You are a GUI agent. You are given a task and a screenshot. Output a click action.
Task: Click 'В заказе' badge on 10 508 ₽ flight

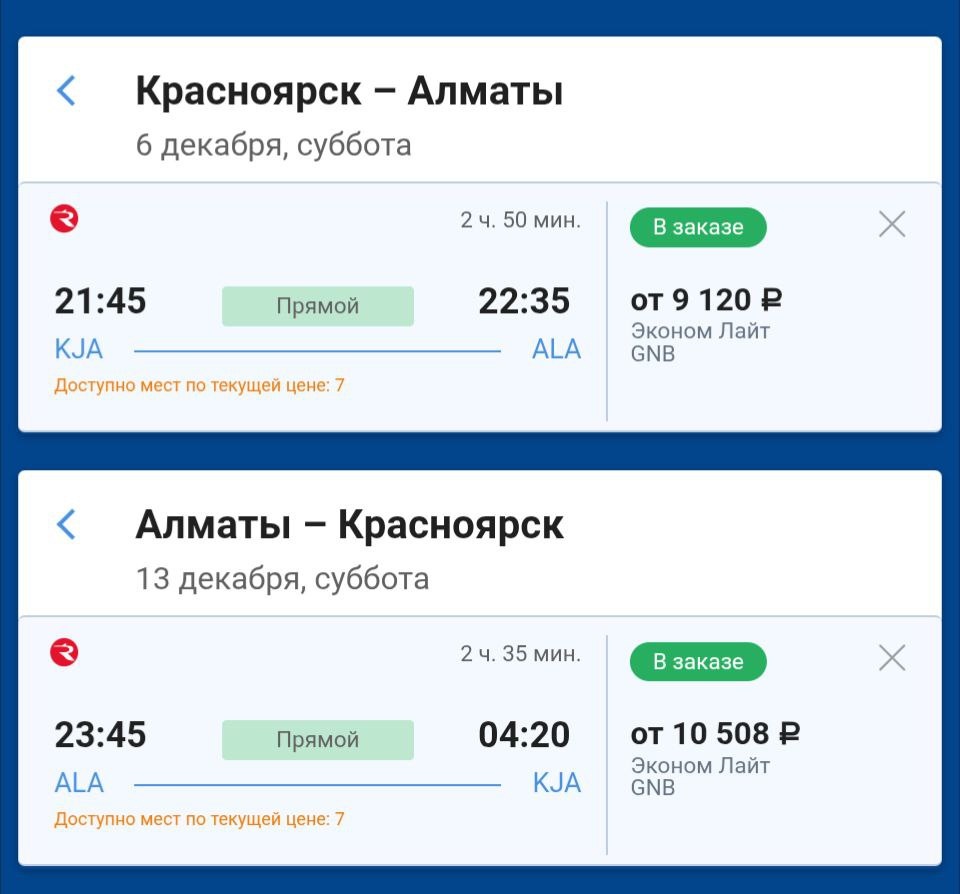(698, 661)
